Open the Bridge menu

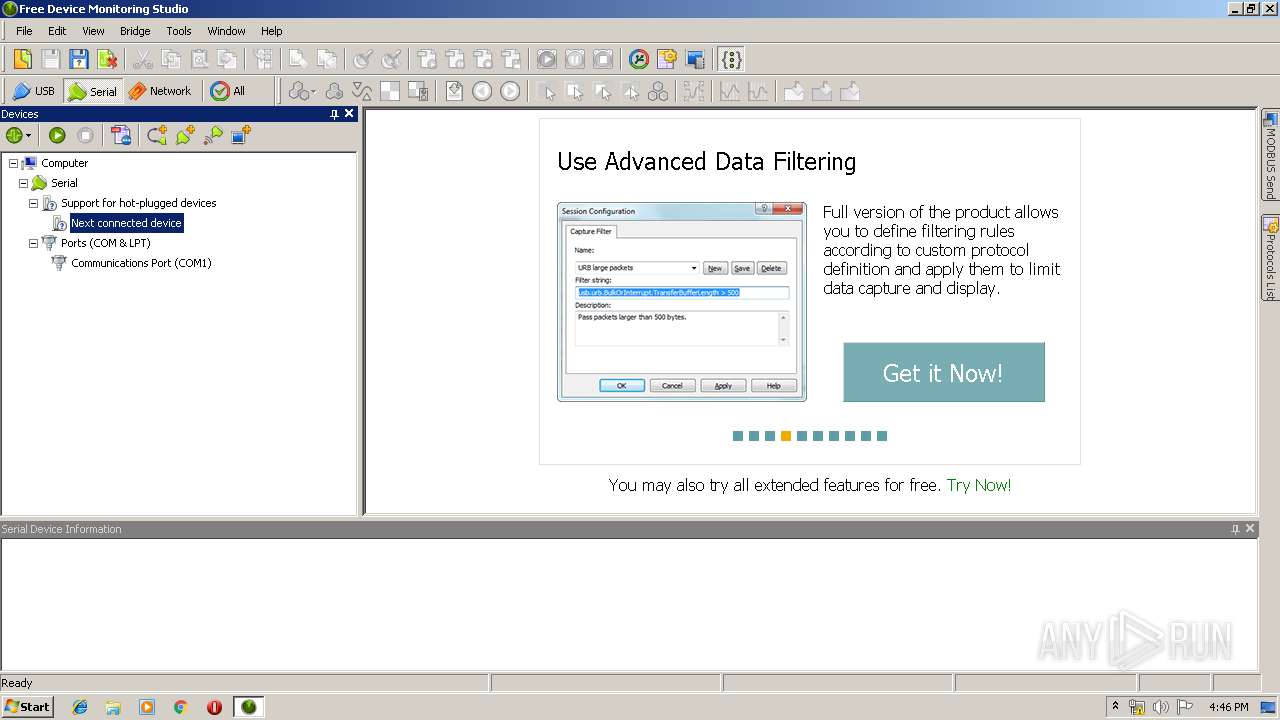(135, 31)
